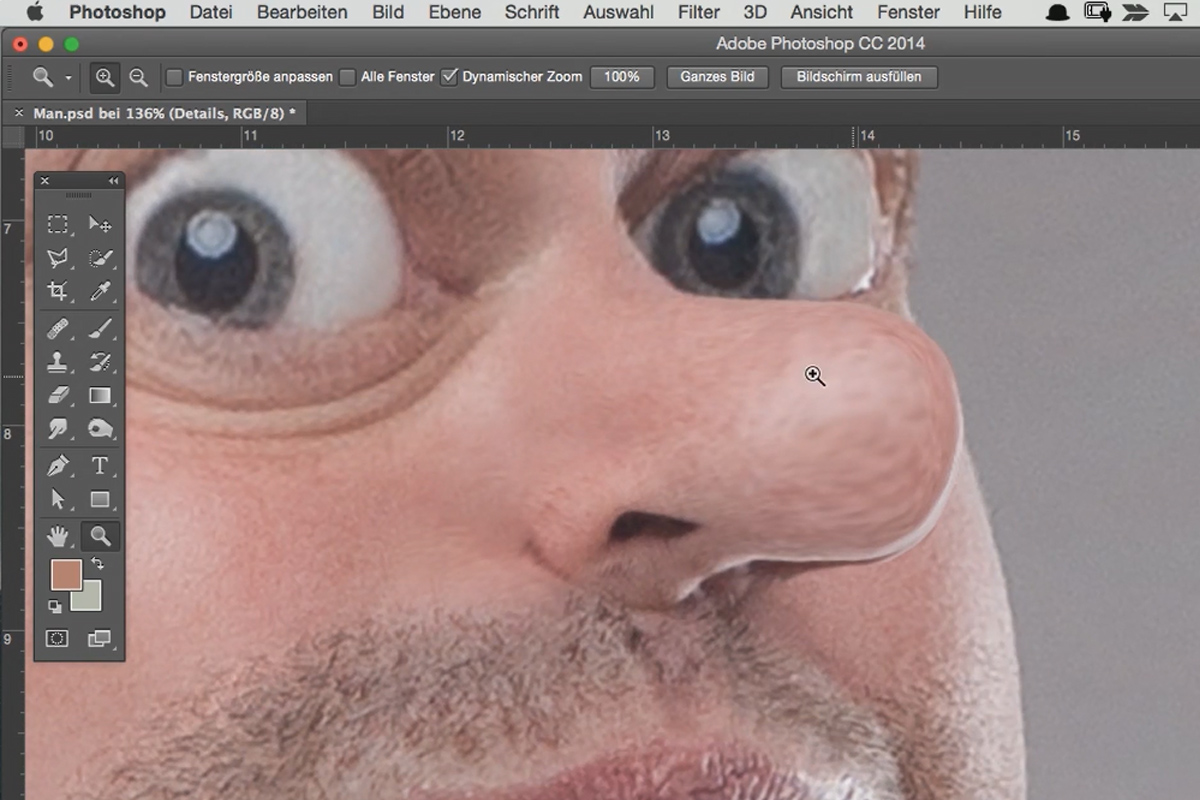Activate the Crop tool

[58, 292]
